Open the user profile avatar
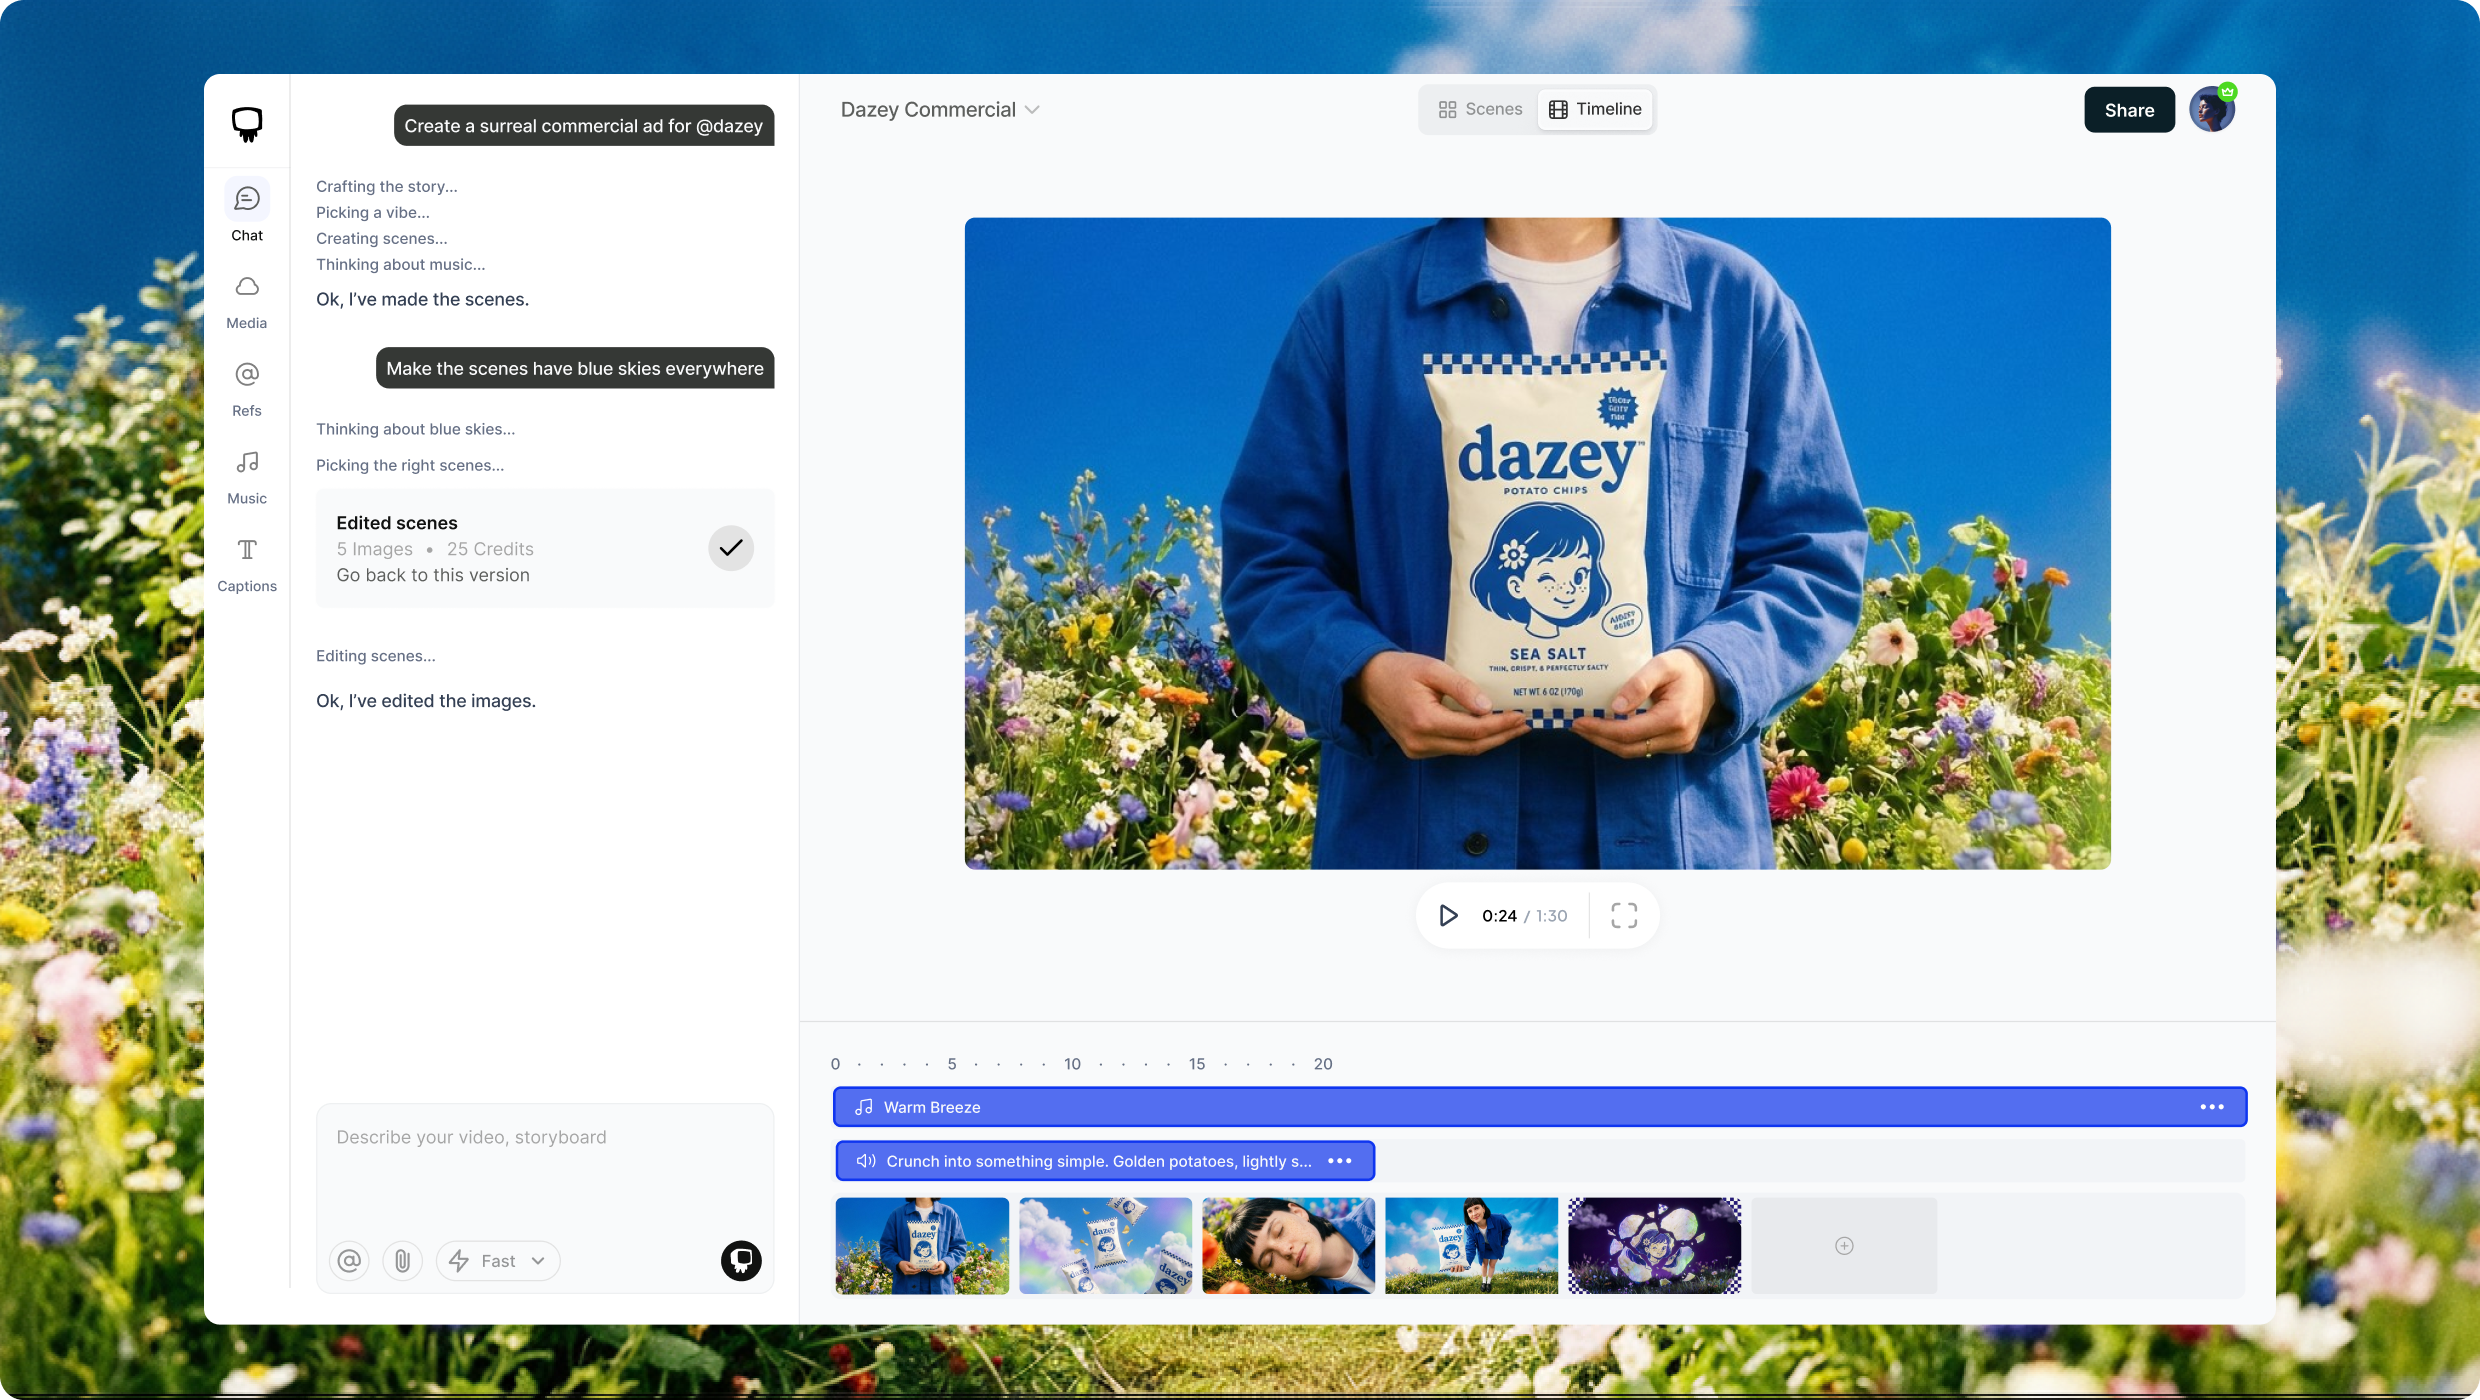This screenshot has height=1400, width=2480. [x=2212, y=109]
